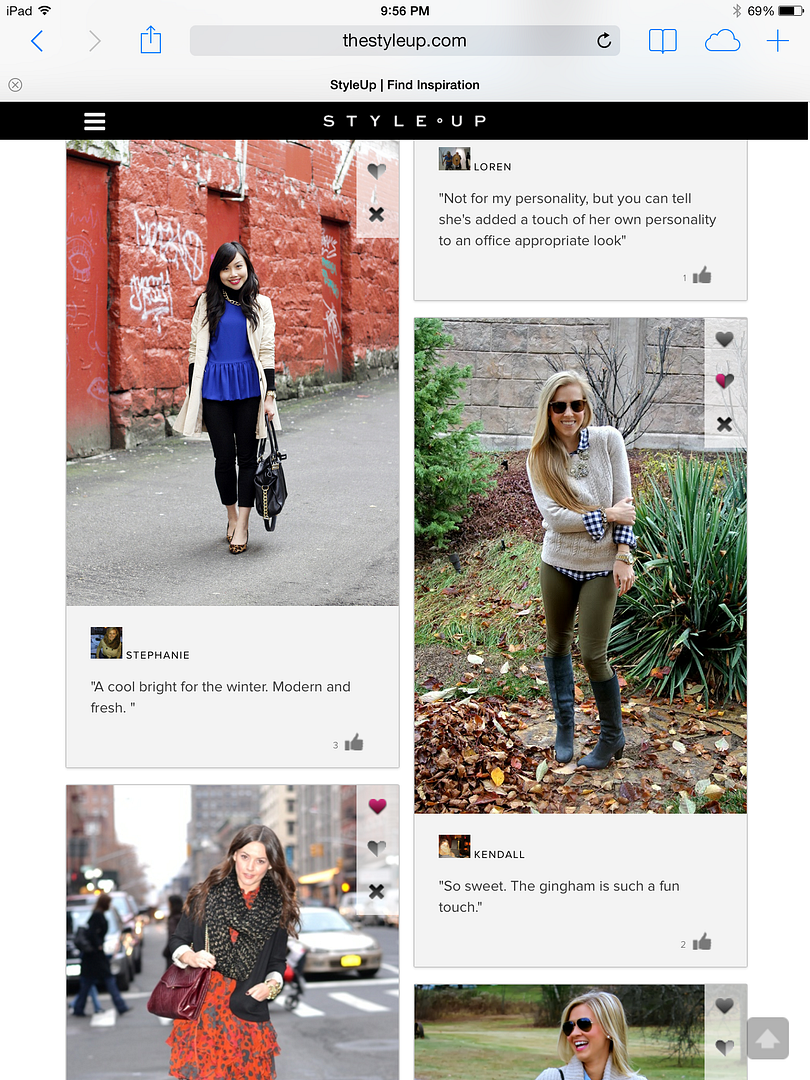Screen dimensions: 810x1080
Task: Dismiss the gingham sweater outfit
Action: [724, 424]
